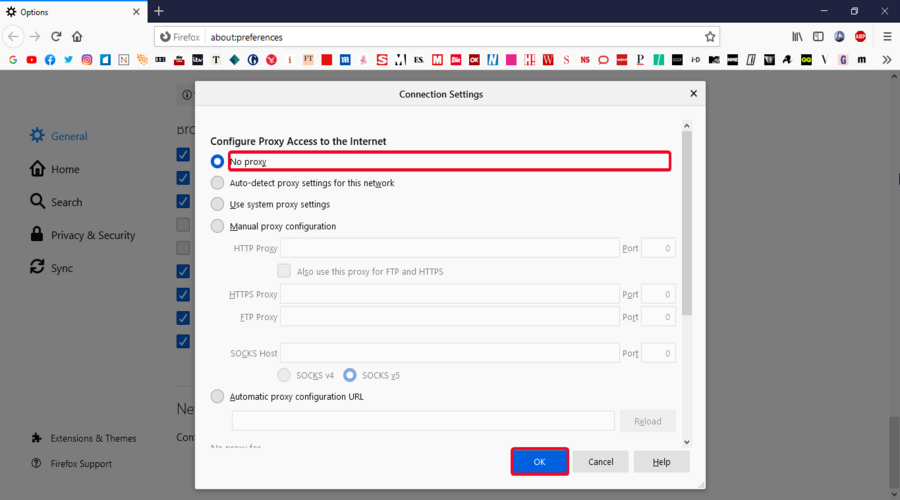This screenshot has height=500, width=900.
Task: Click the Reload button for proxy URL
Action: click(x=647, y=421)
